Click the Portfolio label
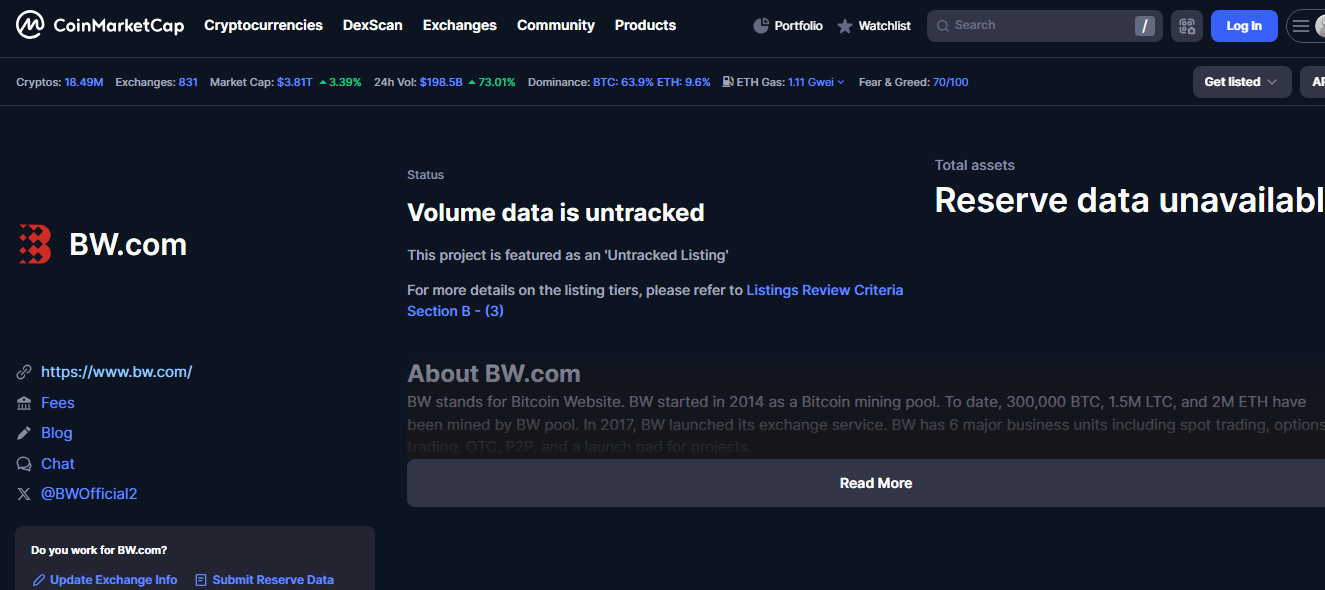The height and width of the screenshot is (590, 1325). [x=799, y=26]
